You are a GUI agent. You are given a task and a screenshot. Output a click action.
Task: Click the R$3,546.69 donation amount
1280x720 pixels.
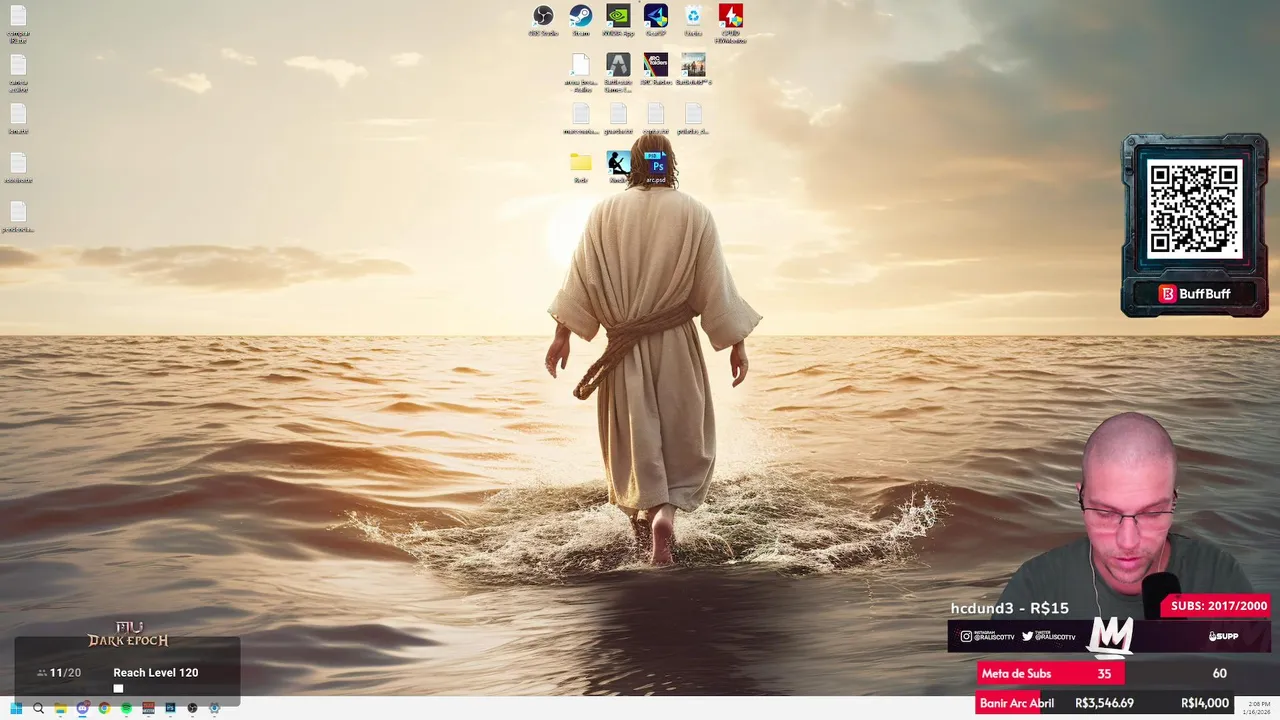tap(1104, 703)
